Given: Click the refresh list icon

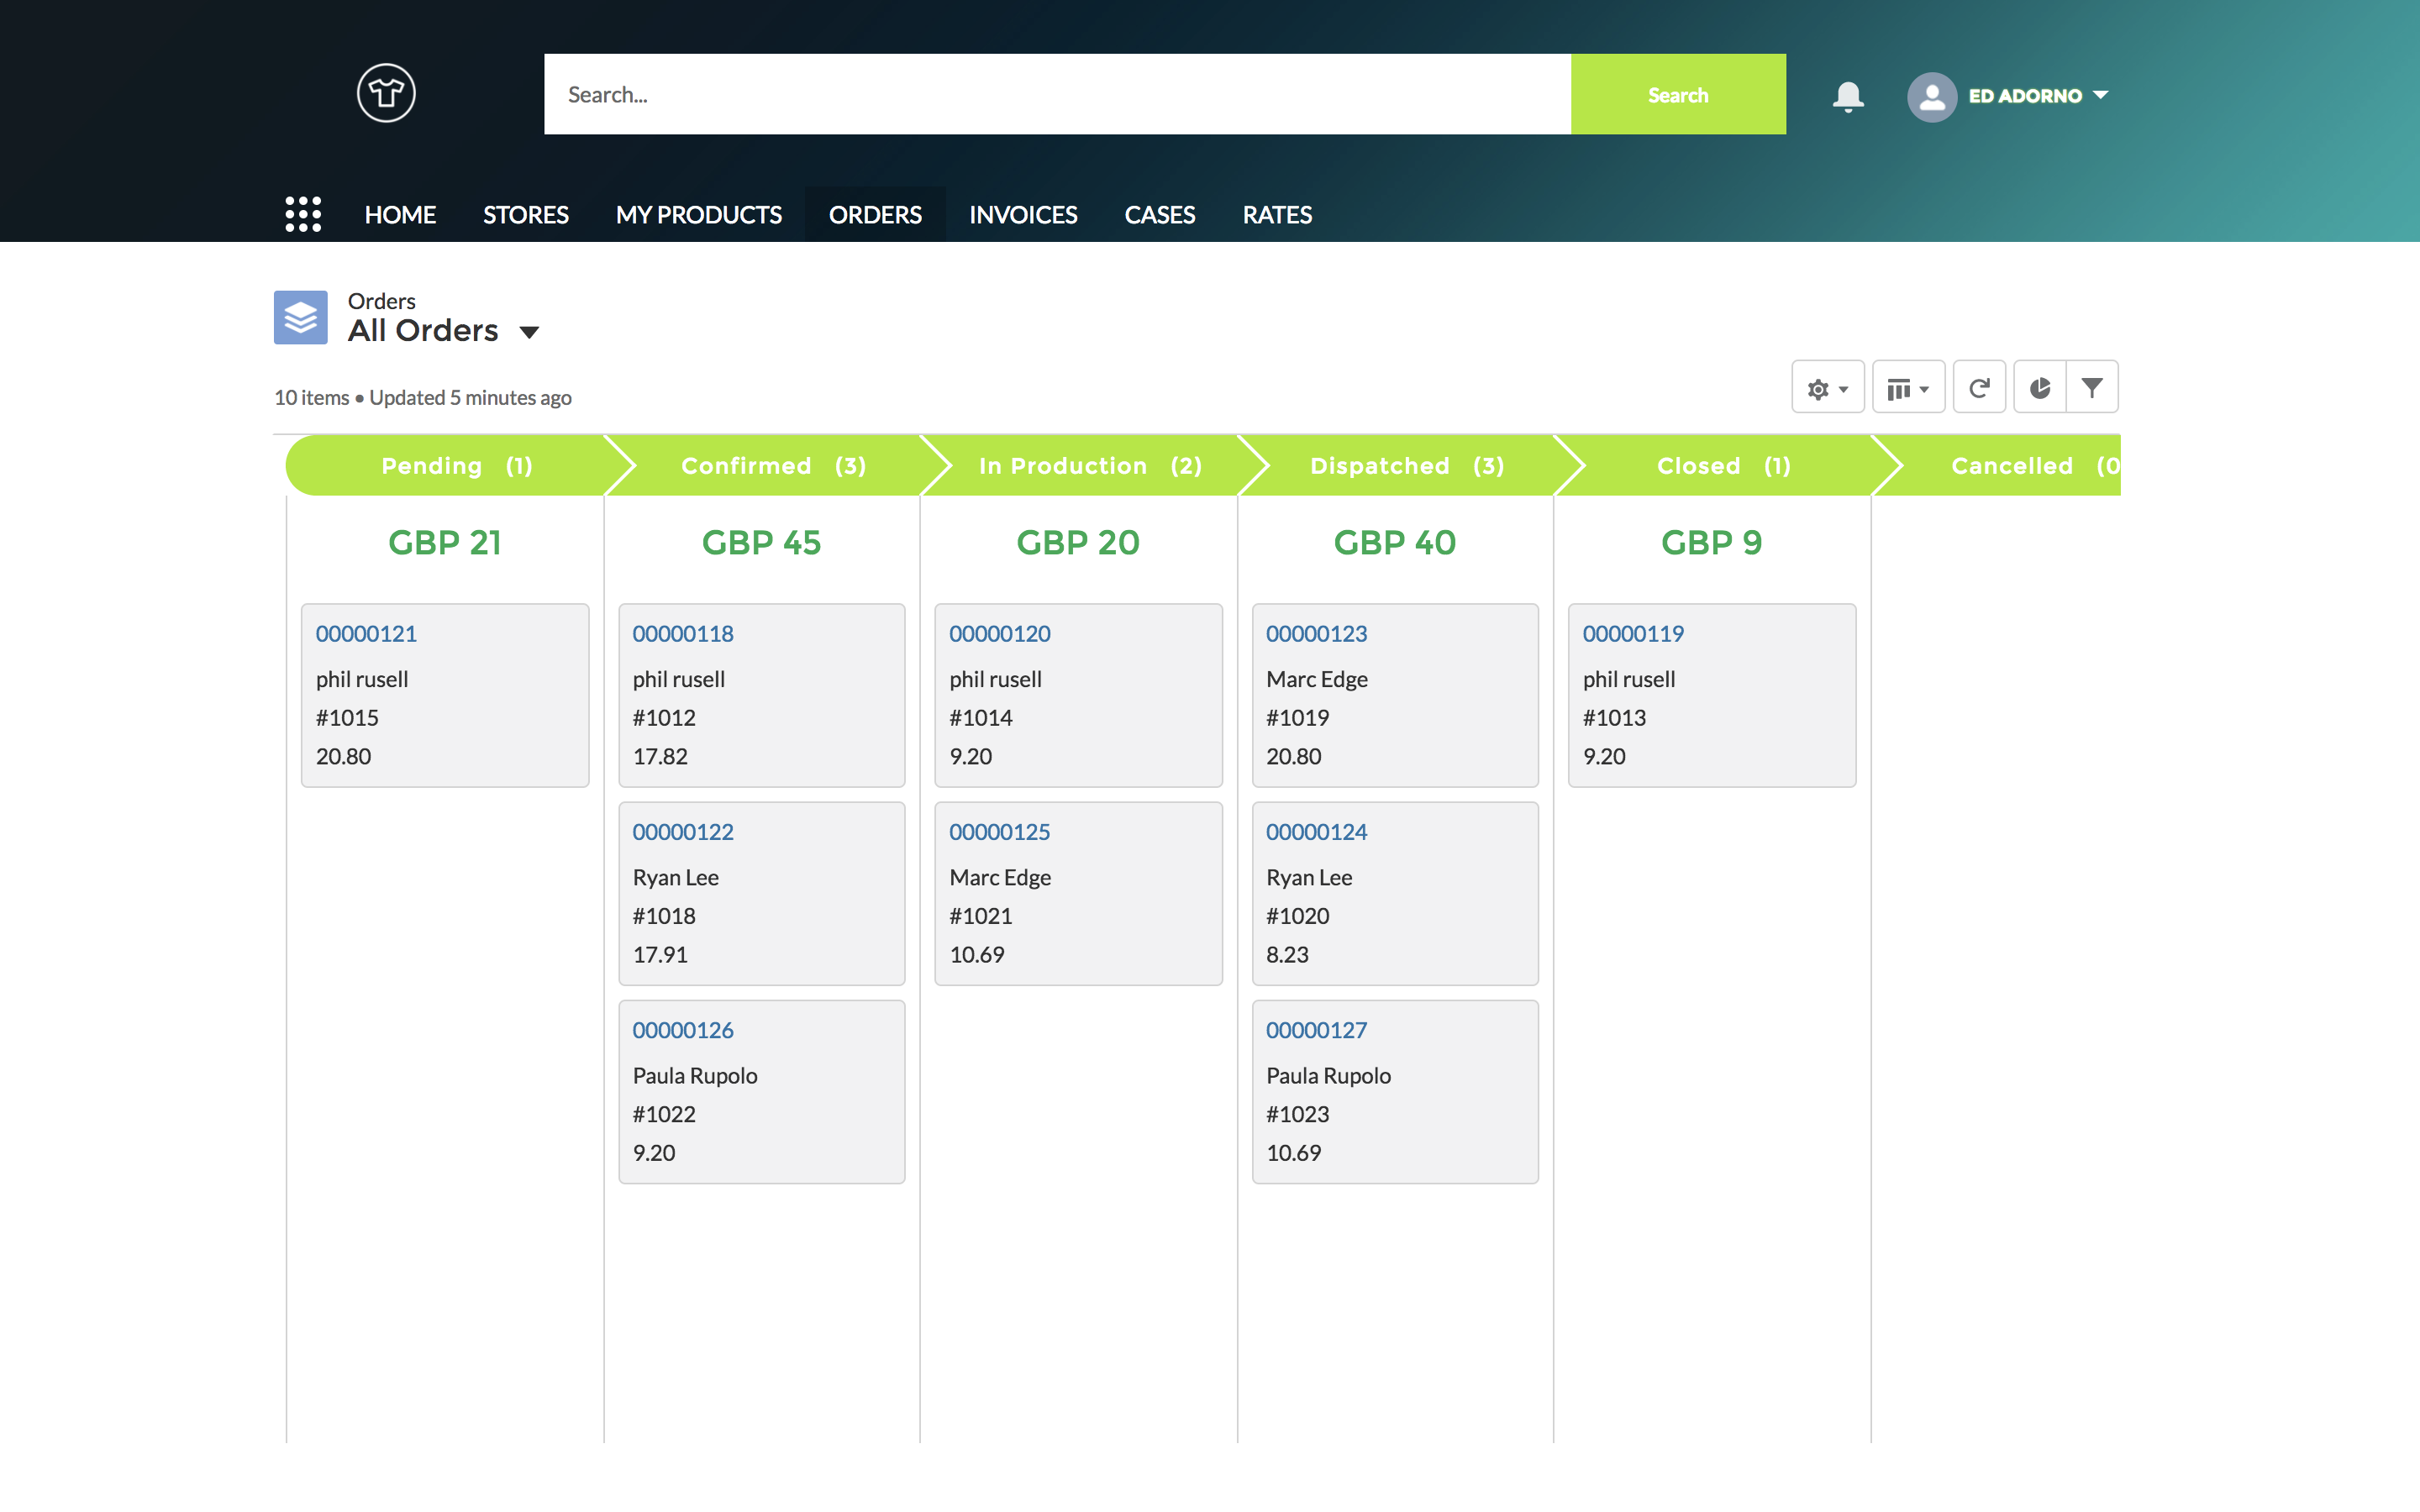Looking at the screenshot, I should tap(1979, 388).
